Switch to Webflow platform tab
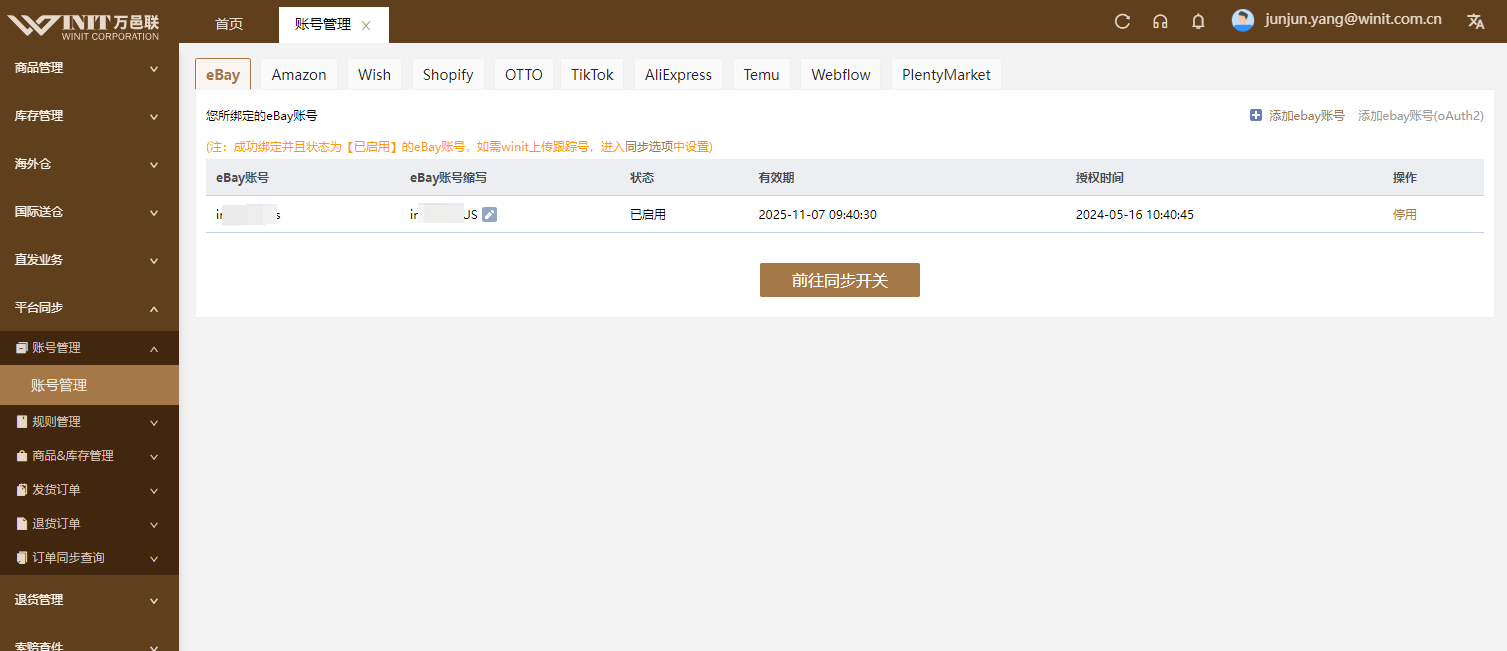 [841, 75]
